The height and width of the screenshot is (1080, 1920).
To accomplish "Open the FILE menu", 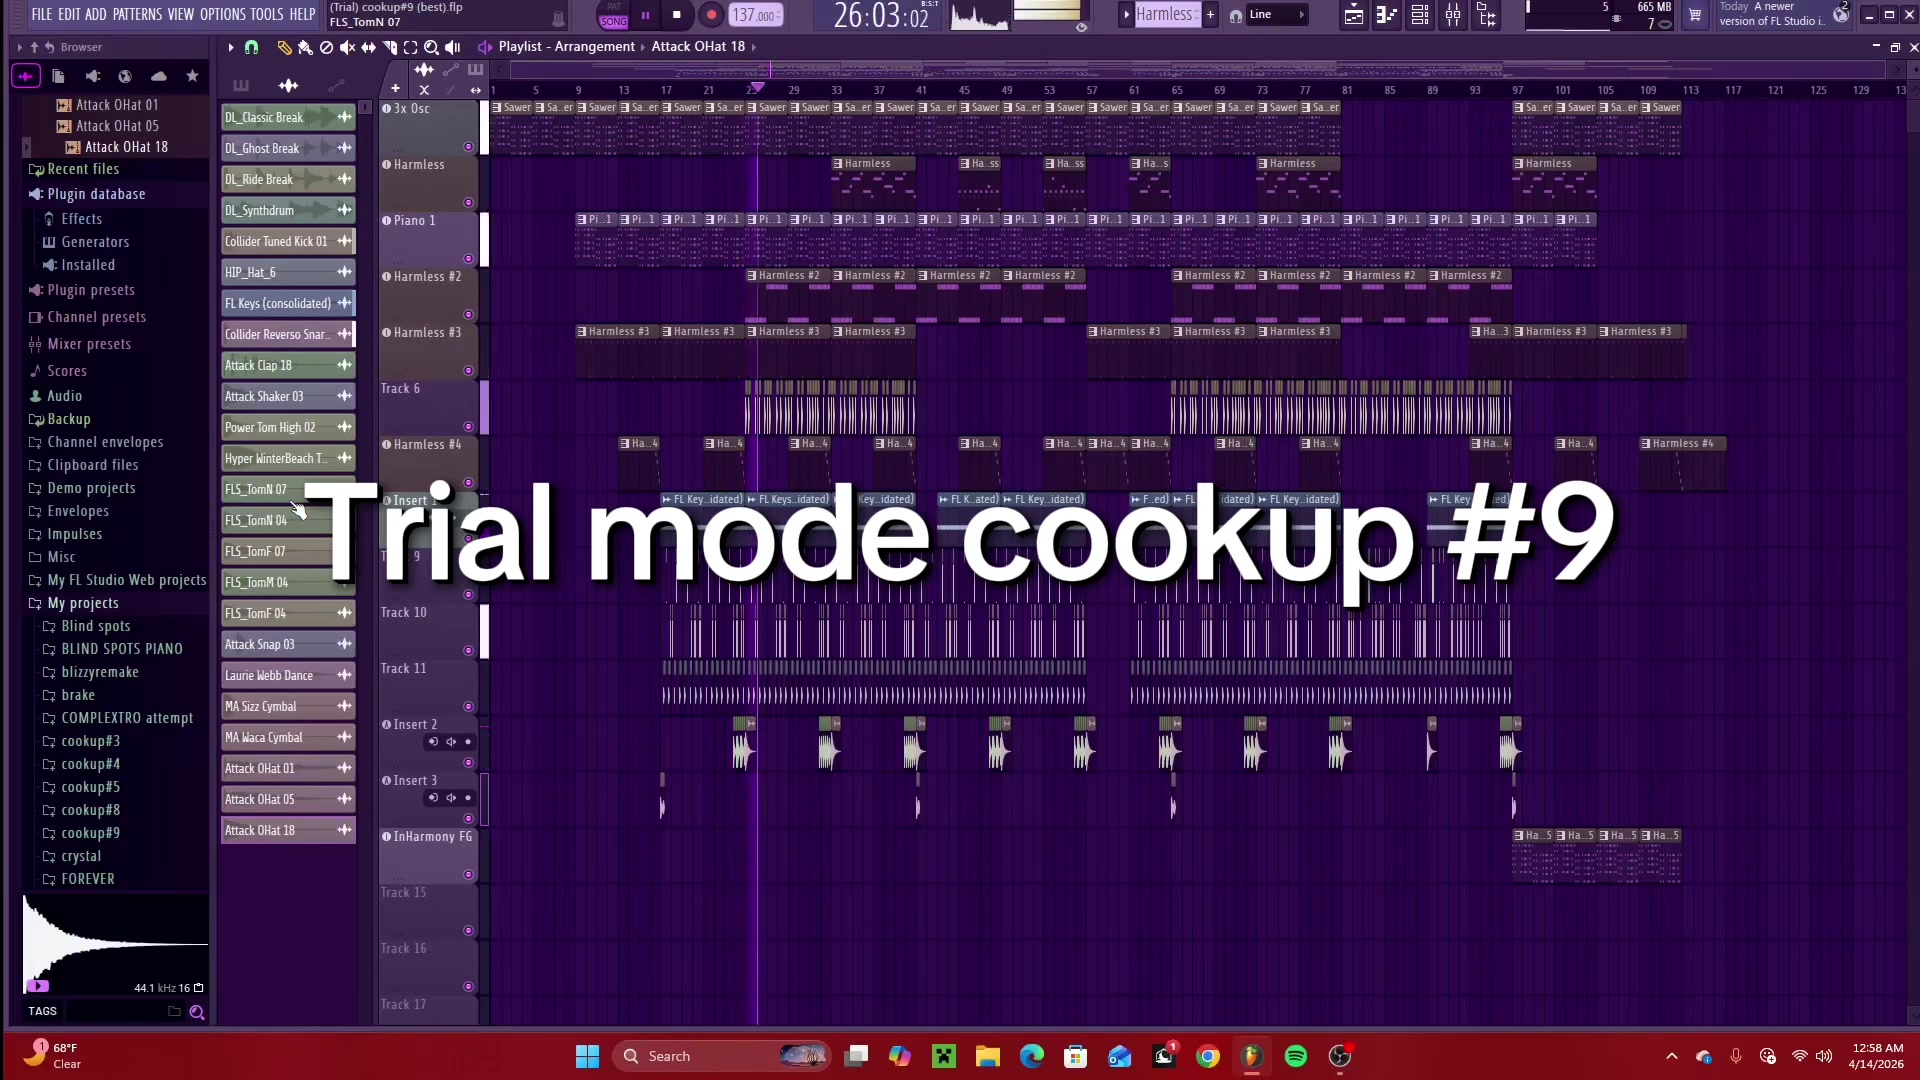I will tap(42, 14).
